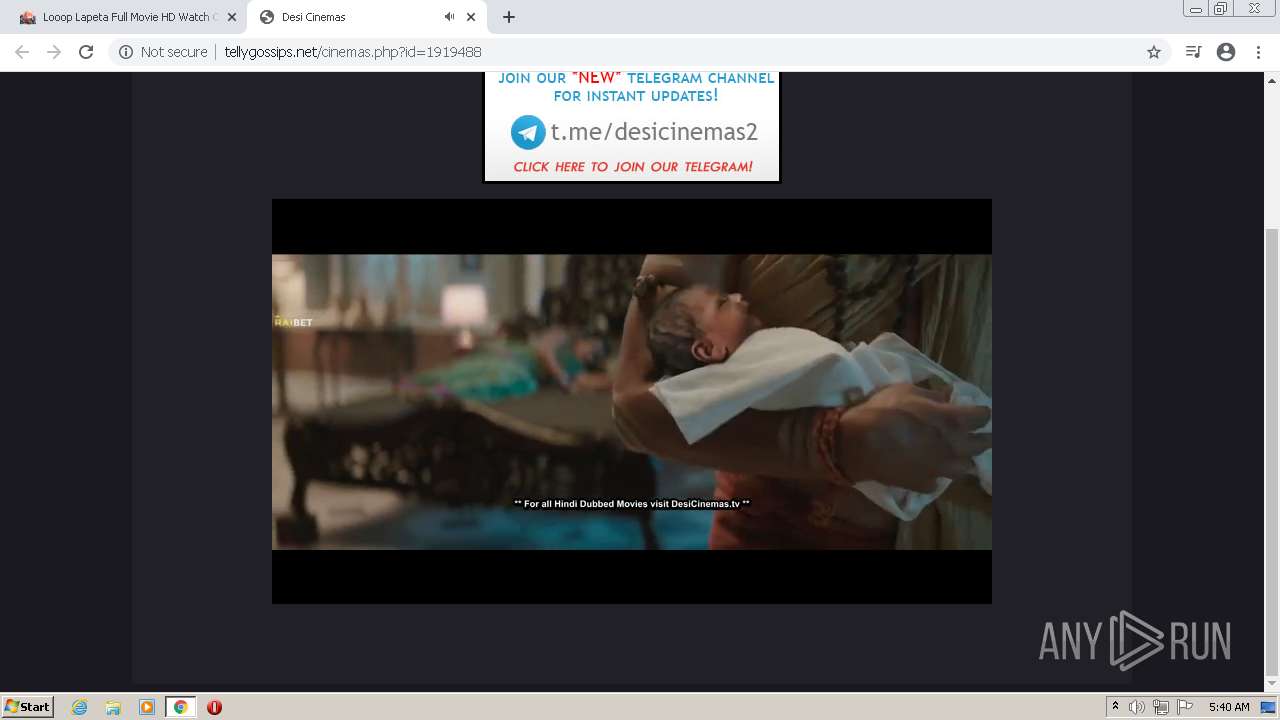Click the t.me/desicinemas2 link
Screen dimensions: 1280x720
click(x=654, y=132)
